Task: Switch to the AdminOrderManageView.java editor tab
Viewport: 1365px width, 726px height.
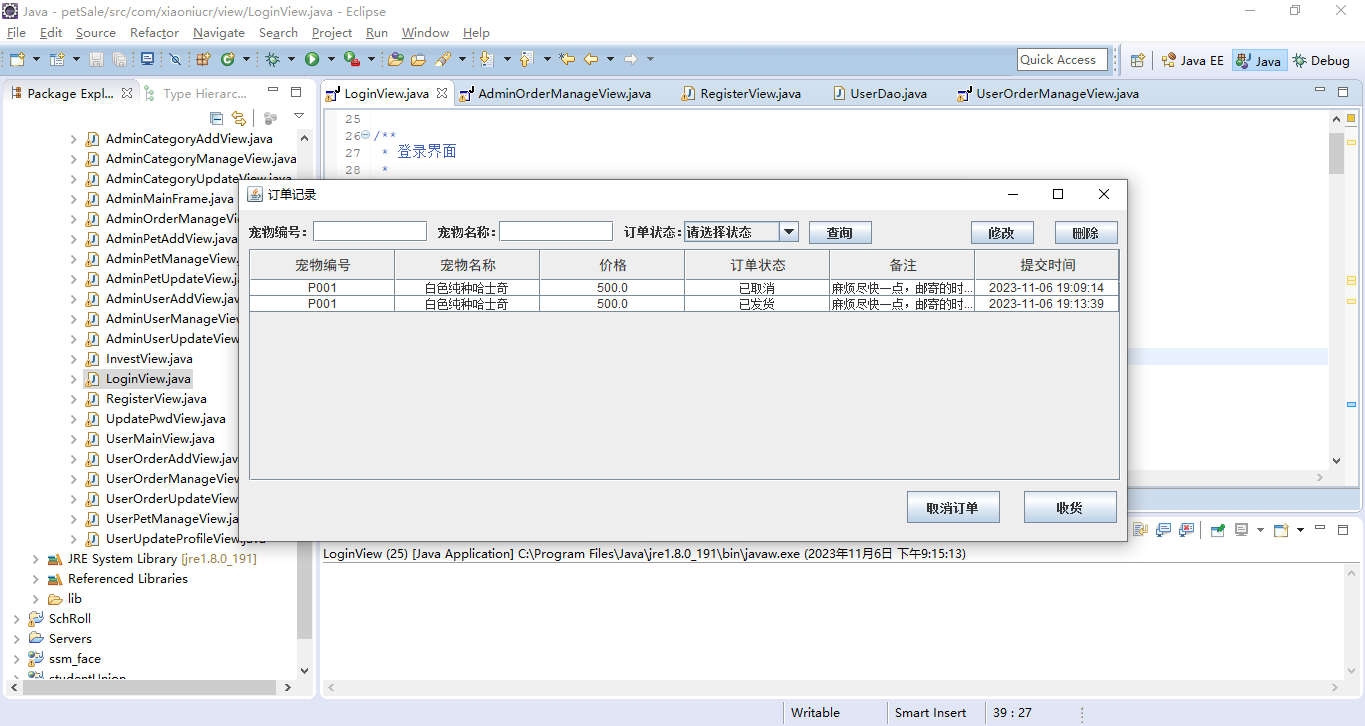Action: tap(555, 94)
